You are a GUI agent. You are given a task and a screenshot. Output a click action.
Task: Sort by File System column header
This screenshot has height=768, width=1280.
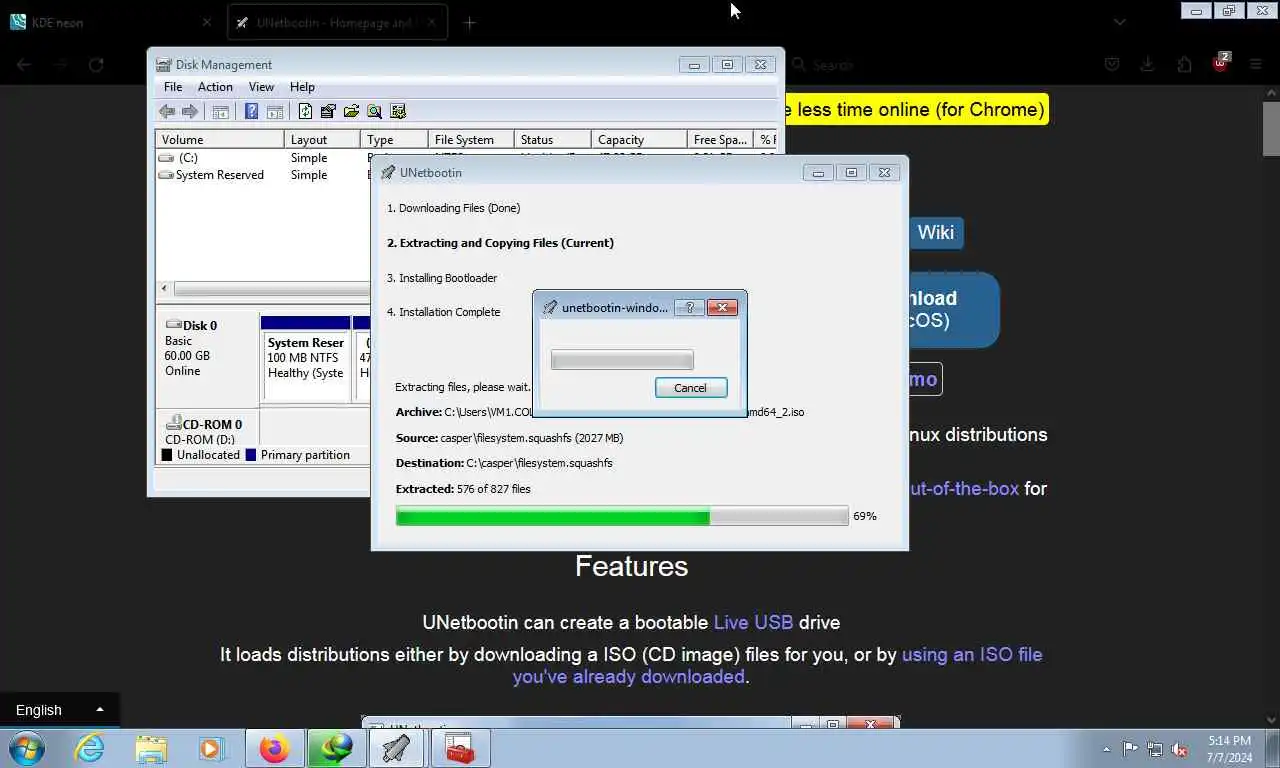point(471,140)
